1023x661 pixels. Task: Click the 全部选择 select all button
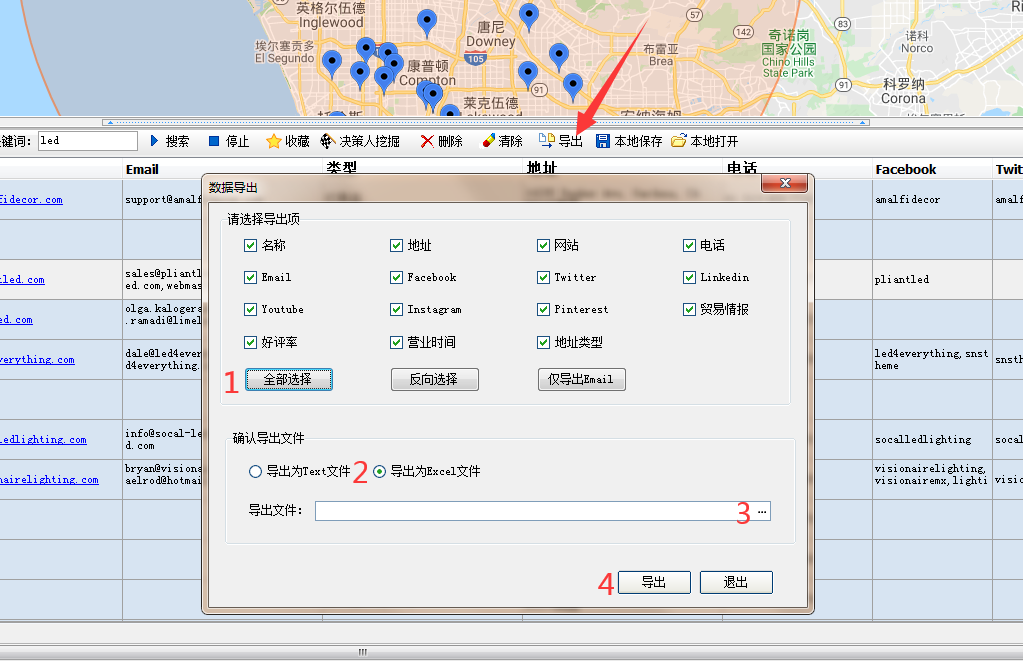[288, 380]
